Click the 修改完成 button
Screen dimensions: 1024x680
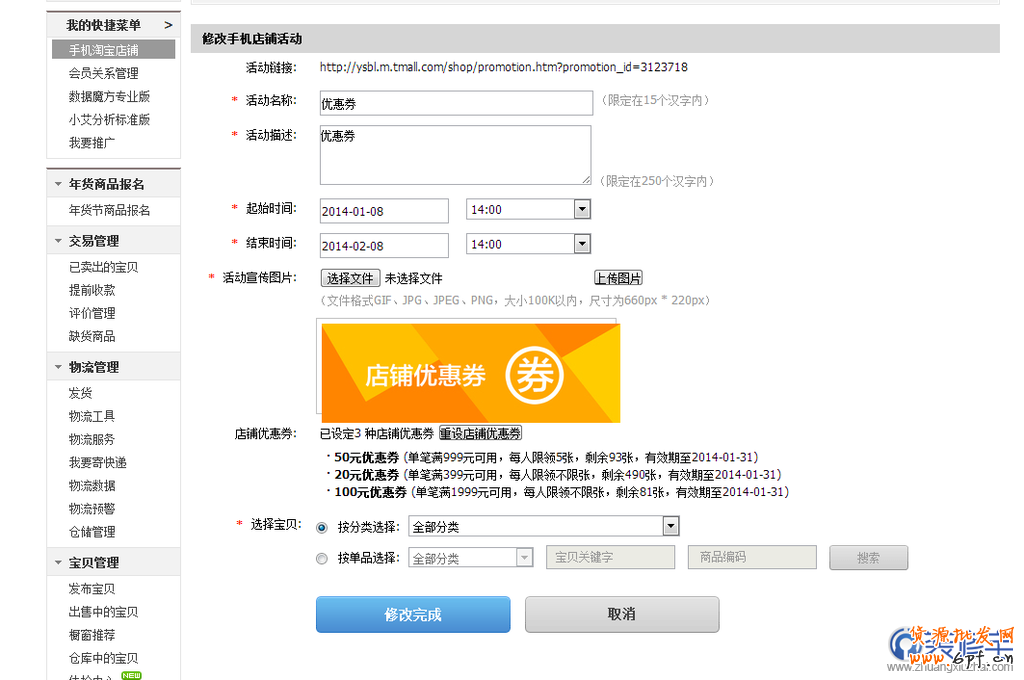[x=413, y=614]
